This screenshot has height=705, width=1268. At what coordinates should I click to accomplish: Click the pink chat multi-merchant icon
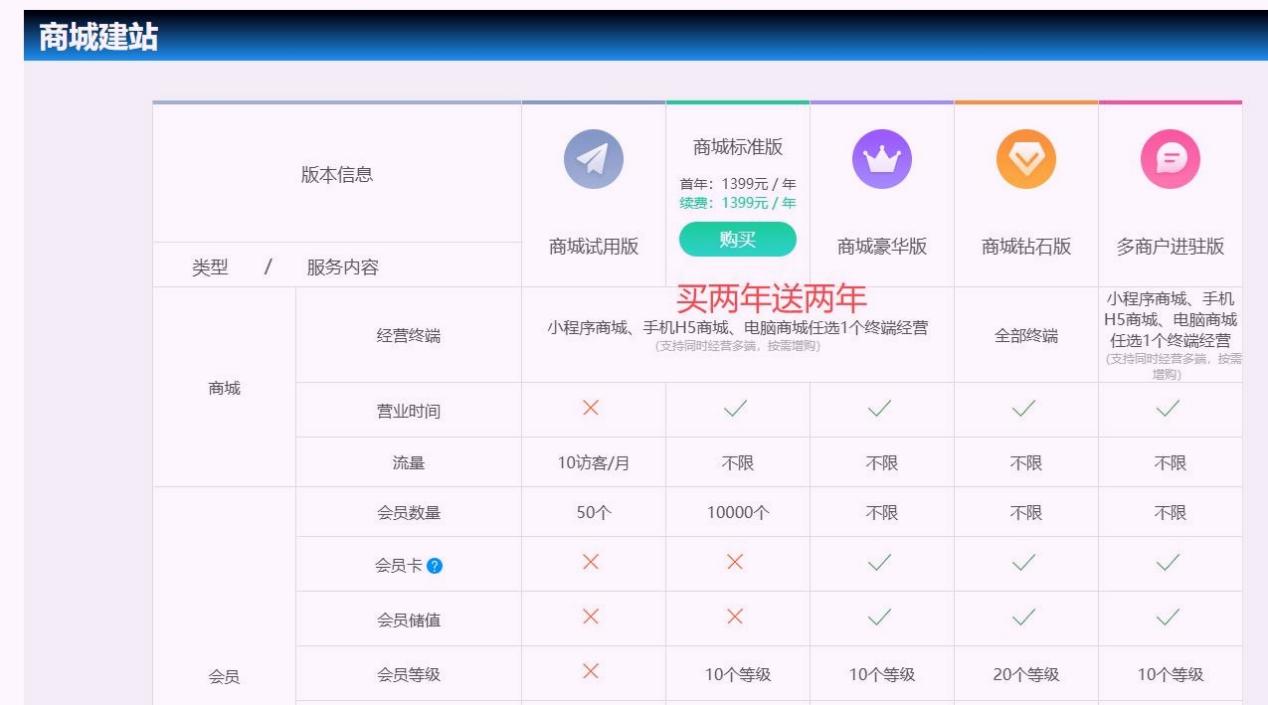[1170, 160]
